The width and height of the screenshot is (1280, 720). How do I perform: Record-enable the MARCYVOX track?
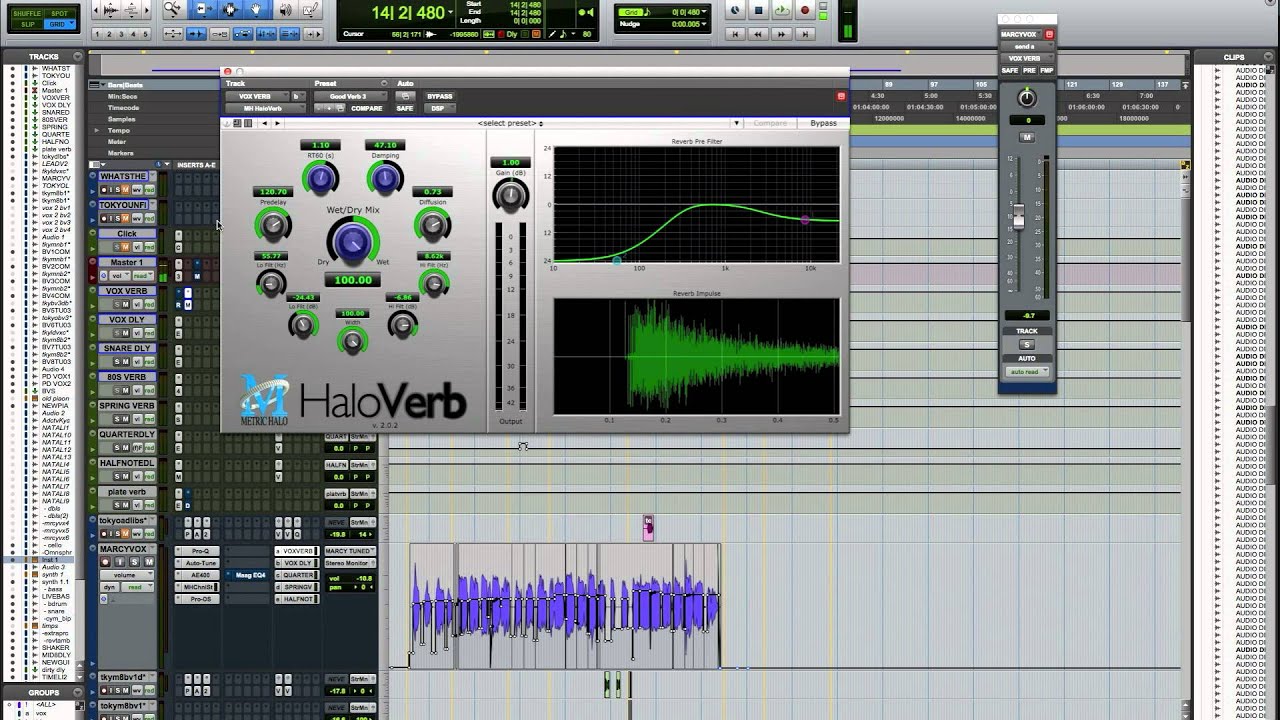[105, 562]
